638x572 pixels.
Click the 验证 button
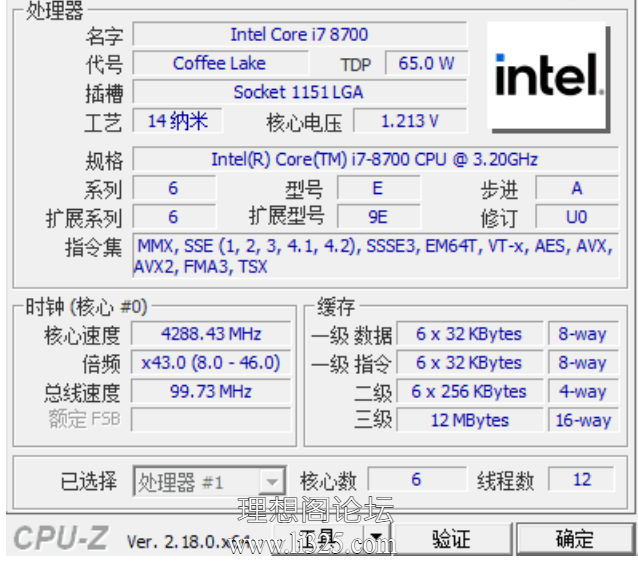(x=451, y=539)
